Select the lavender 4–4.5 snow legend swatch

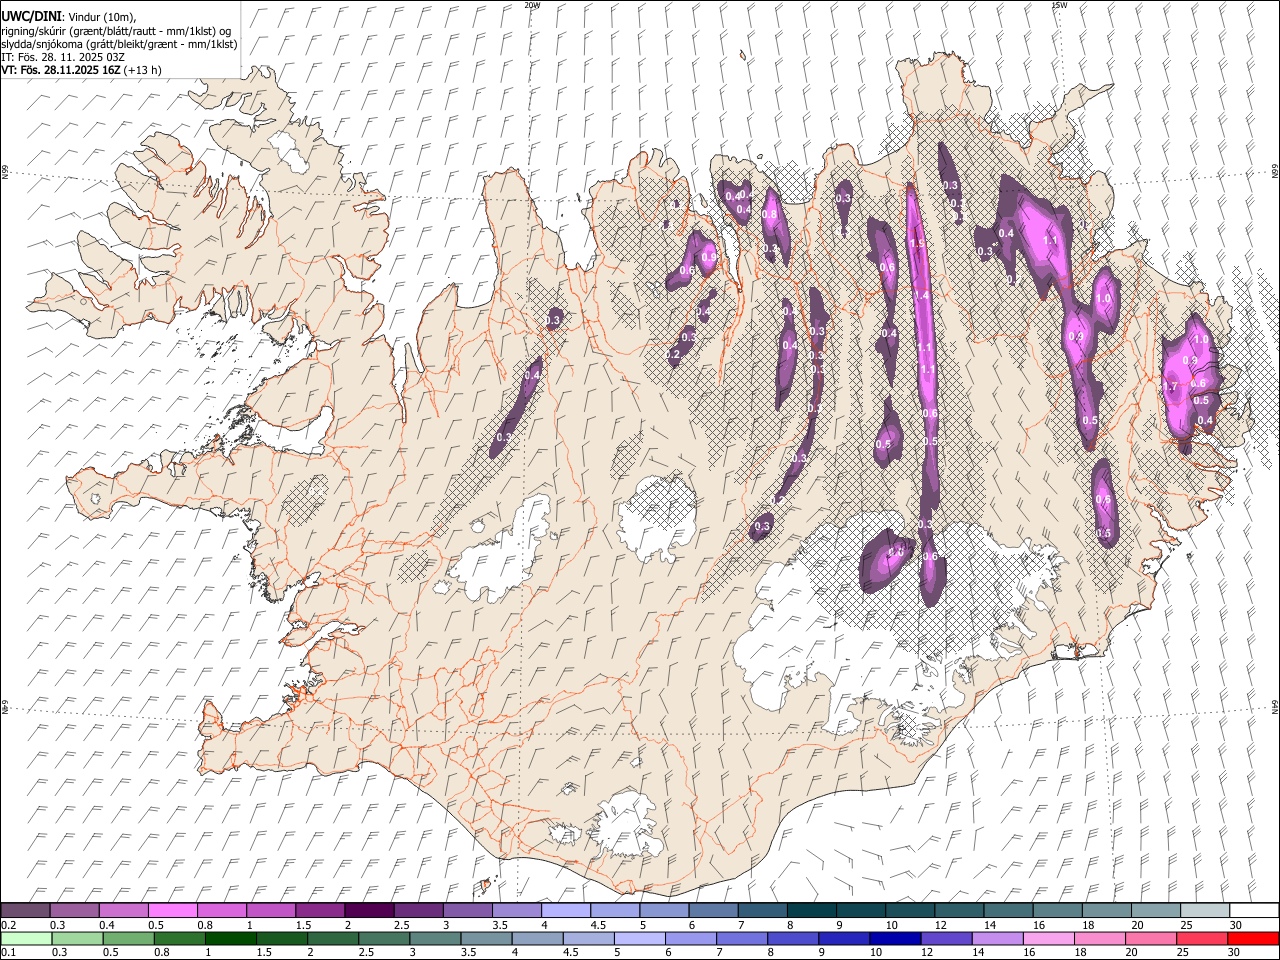point(566,910)
